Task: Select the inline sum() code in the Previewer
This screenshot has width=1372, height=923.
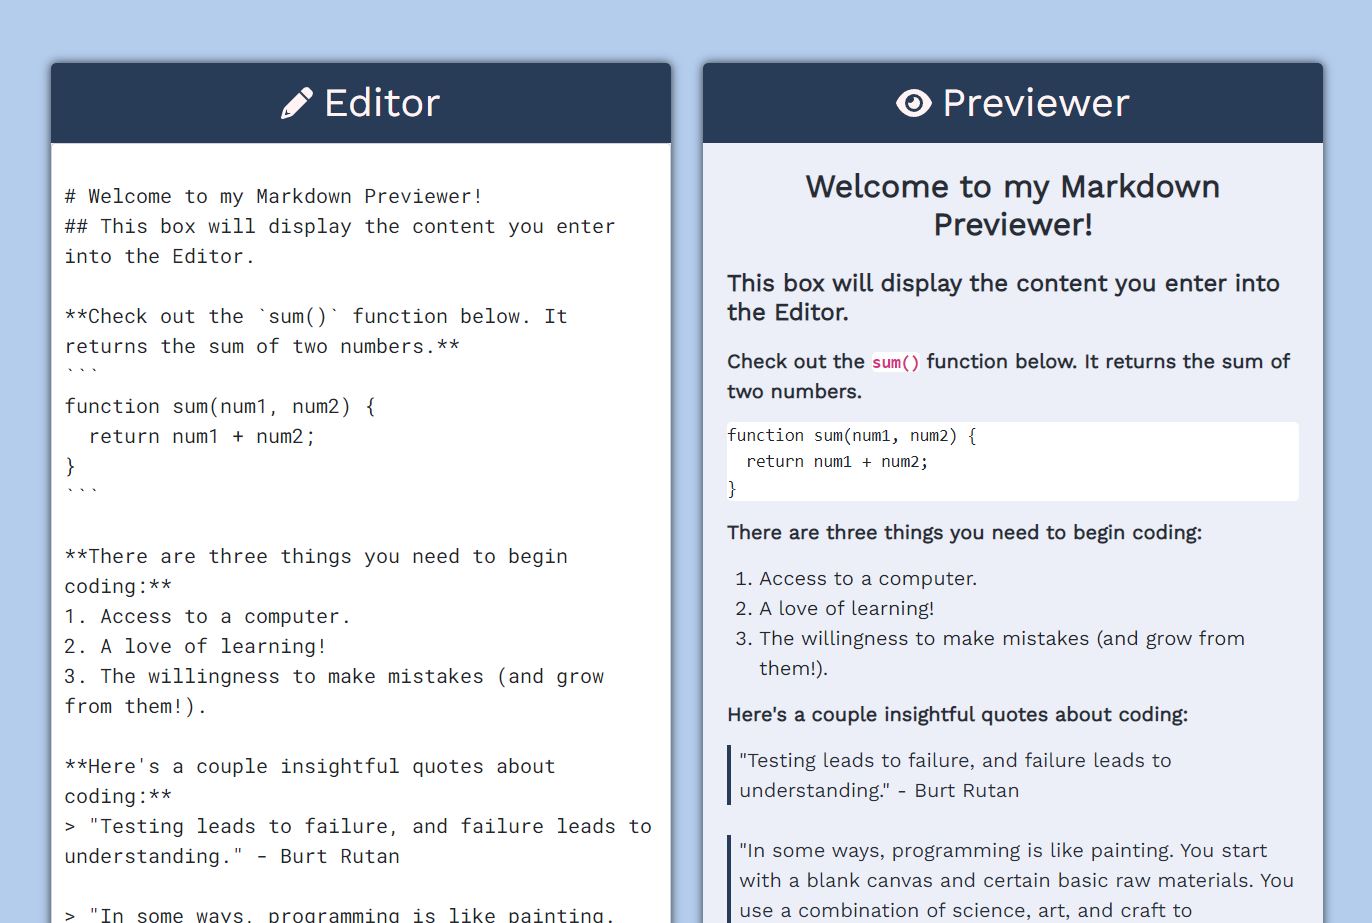Action: click(895, 363)
